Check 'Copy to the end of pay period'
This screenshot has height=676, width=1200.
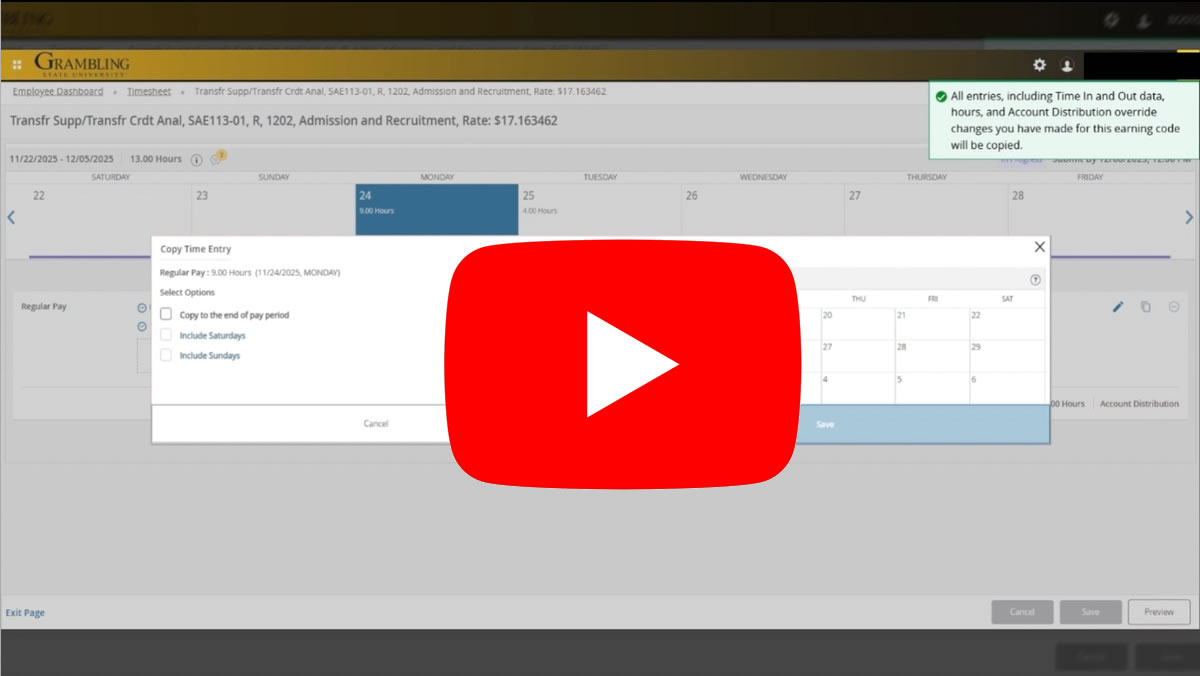point(166,314)
